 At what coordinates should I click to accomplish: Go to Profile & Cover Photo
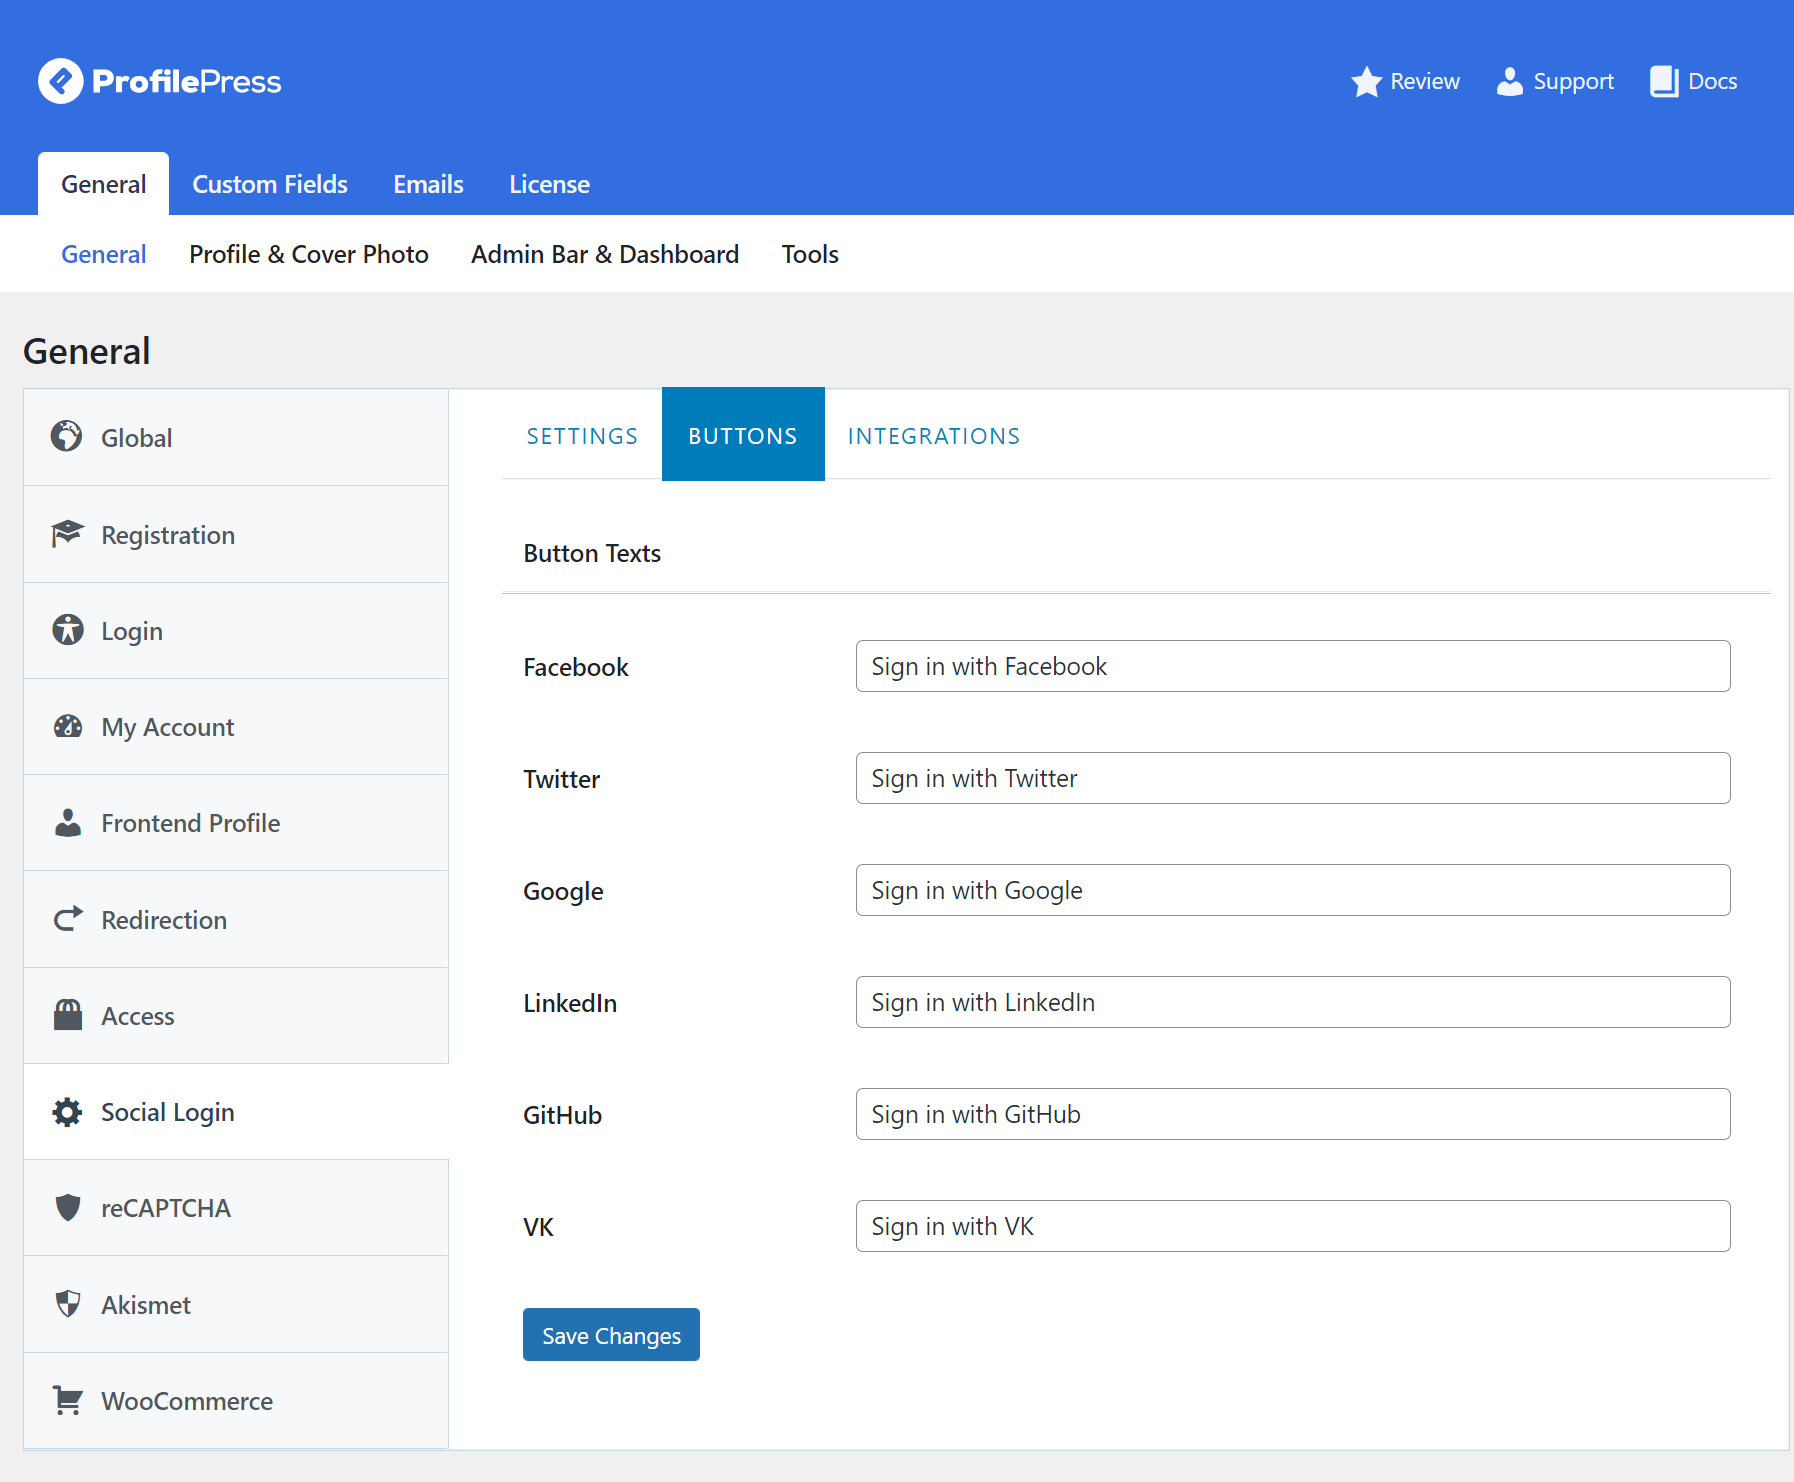pyautogui.click(x=308, y=254)
